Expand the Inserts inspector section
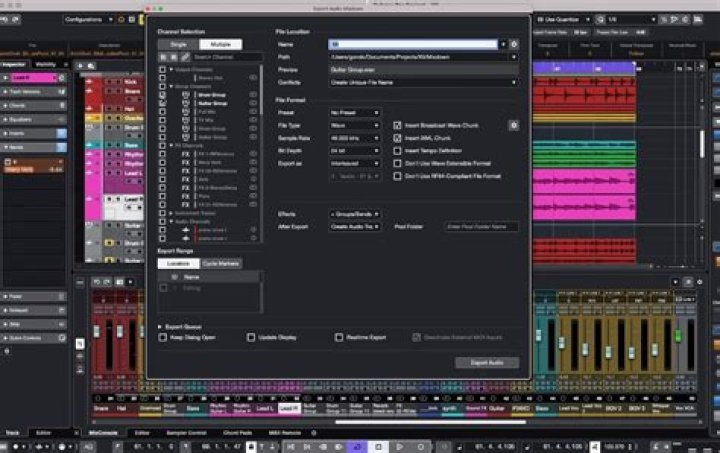The image size is (720, 453). (x=34, y=133)
